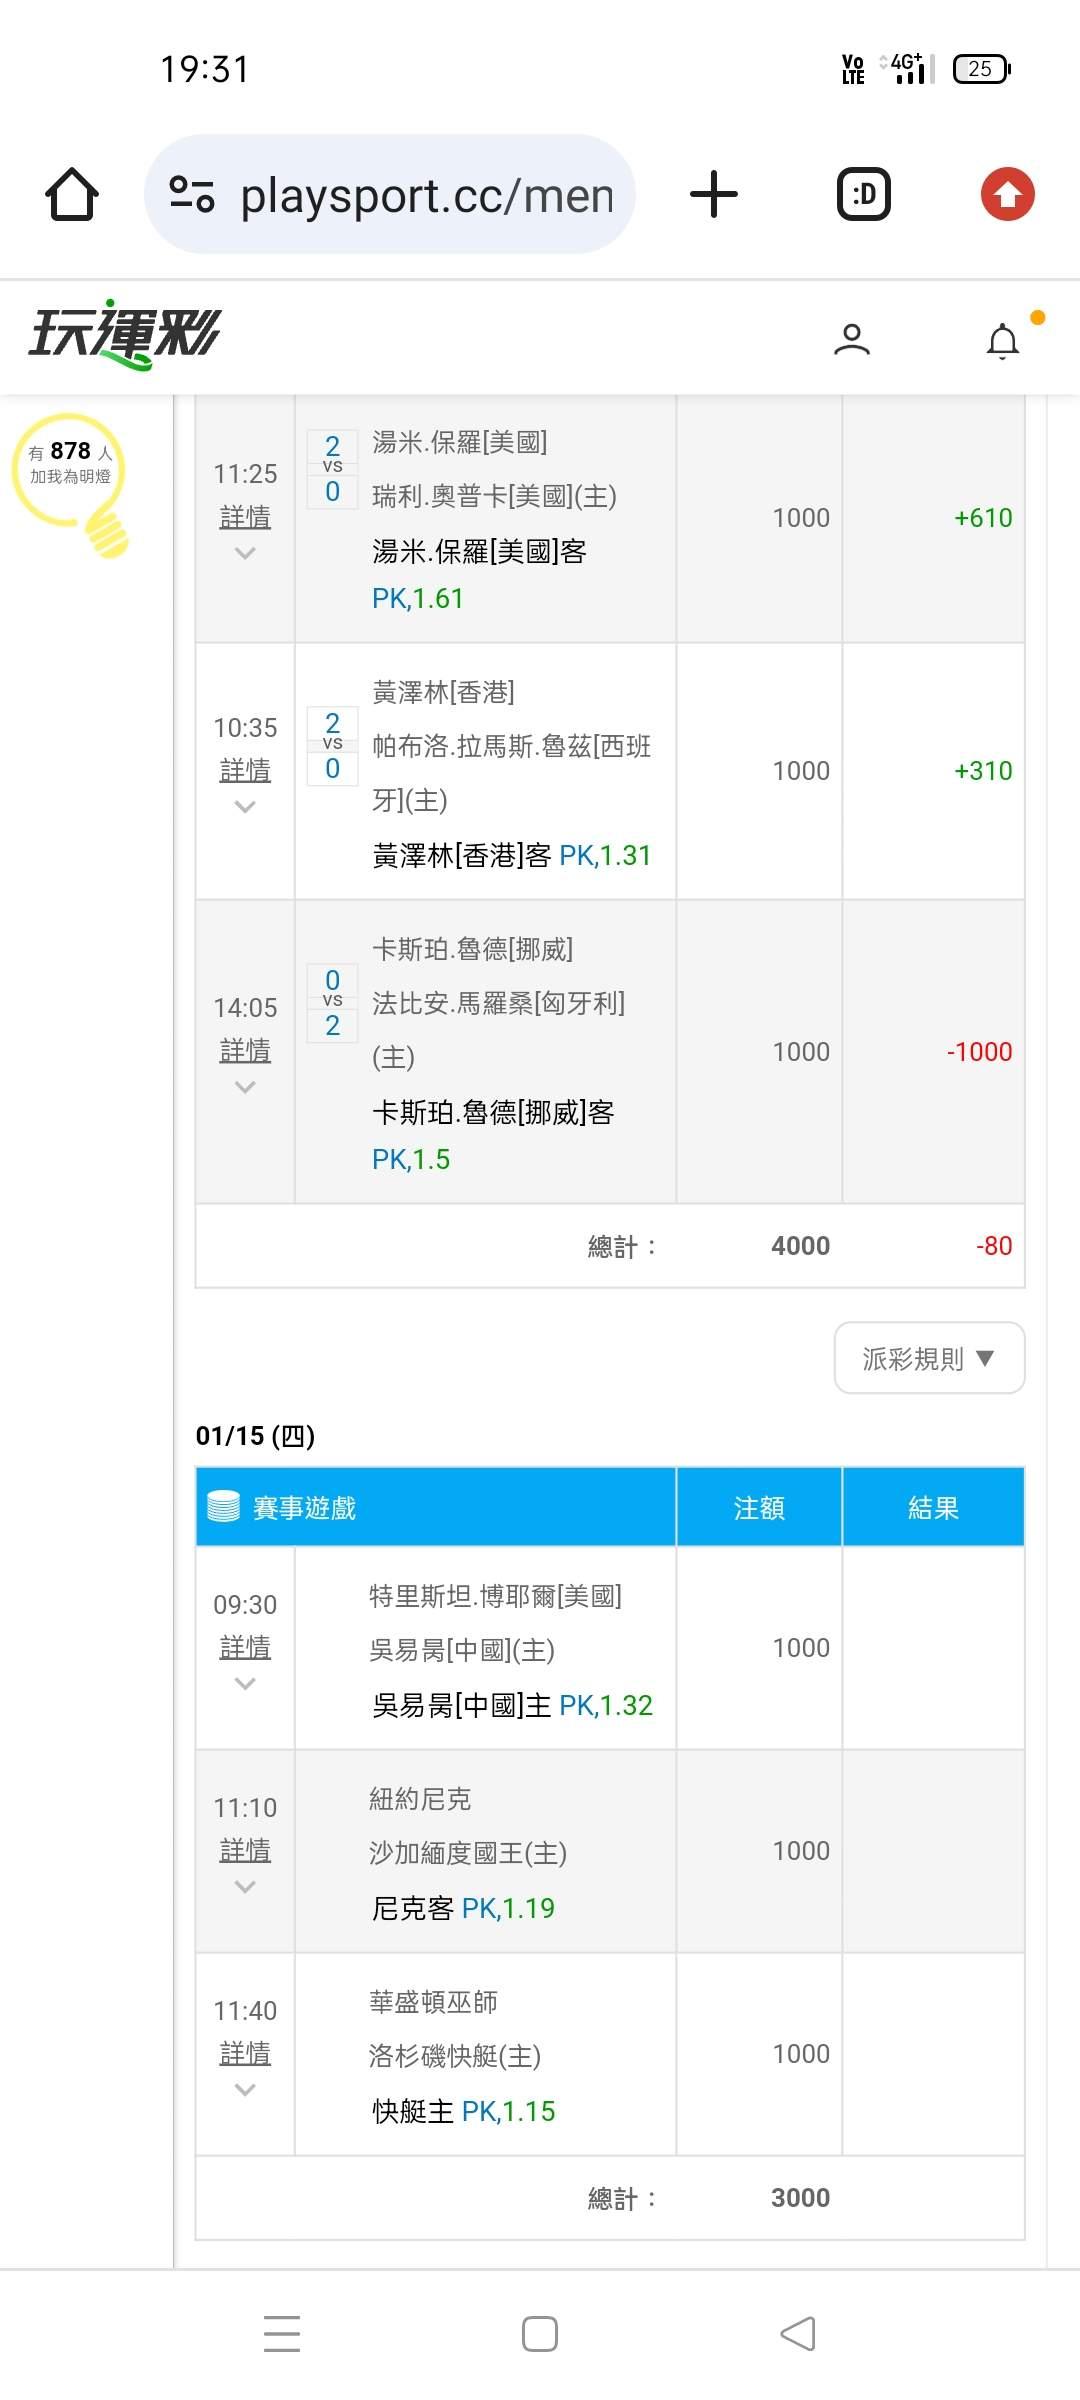Tap the browser home icon
Viewport: 1080px width, 2400px height.
coord(72,194)
